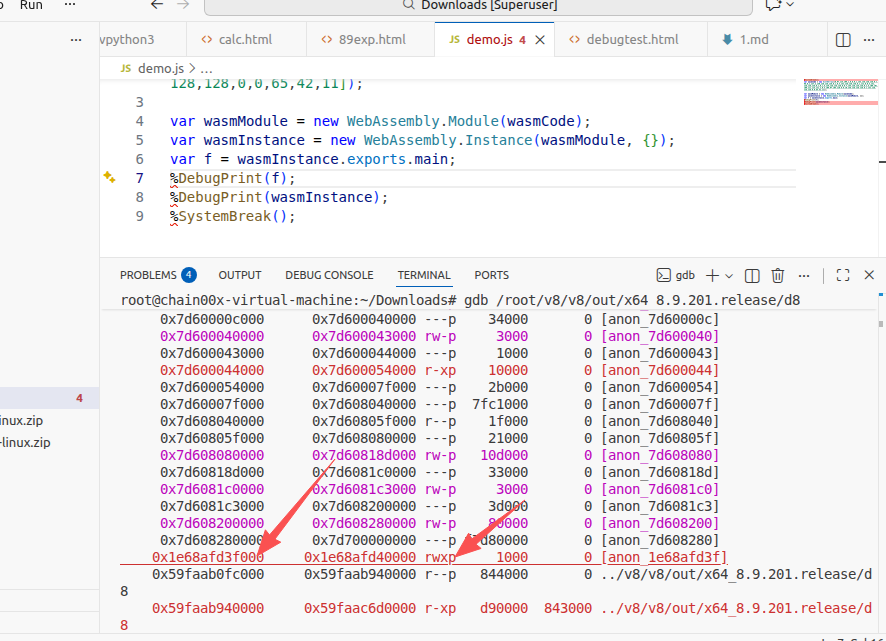
Task: Click the %SystemBreak() code line
Action: tap(232, 216)
